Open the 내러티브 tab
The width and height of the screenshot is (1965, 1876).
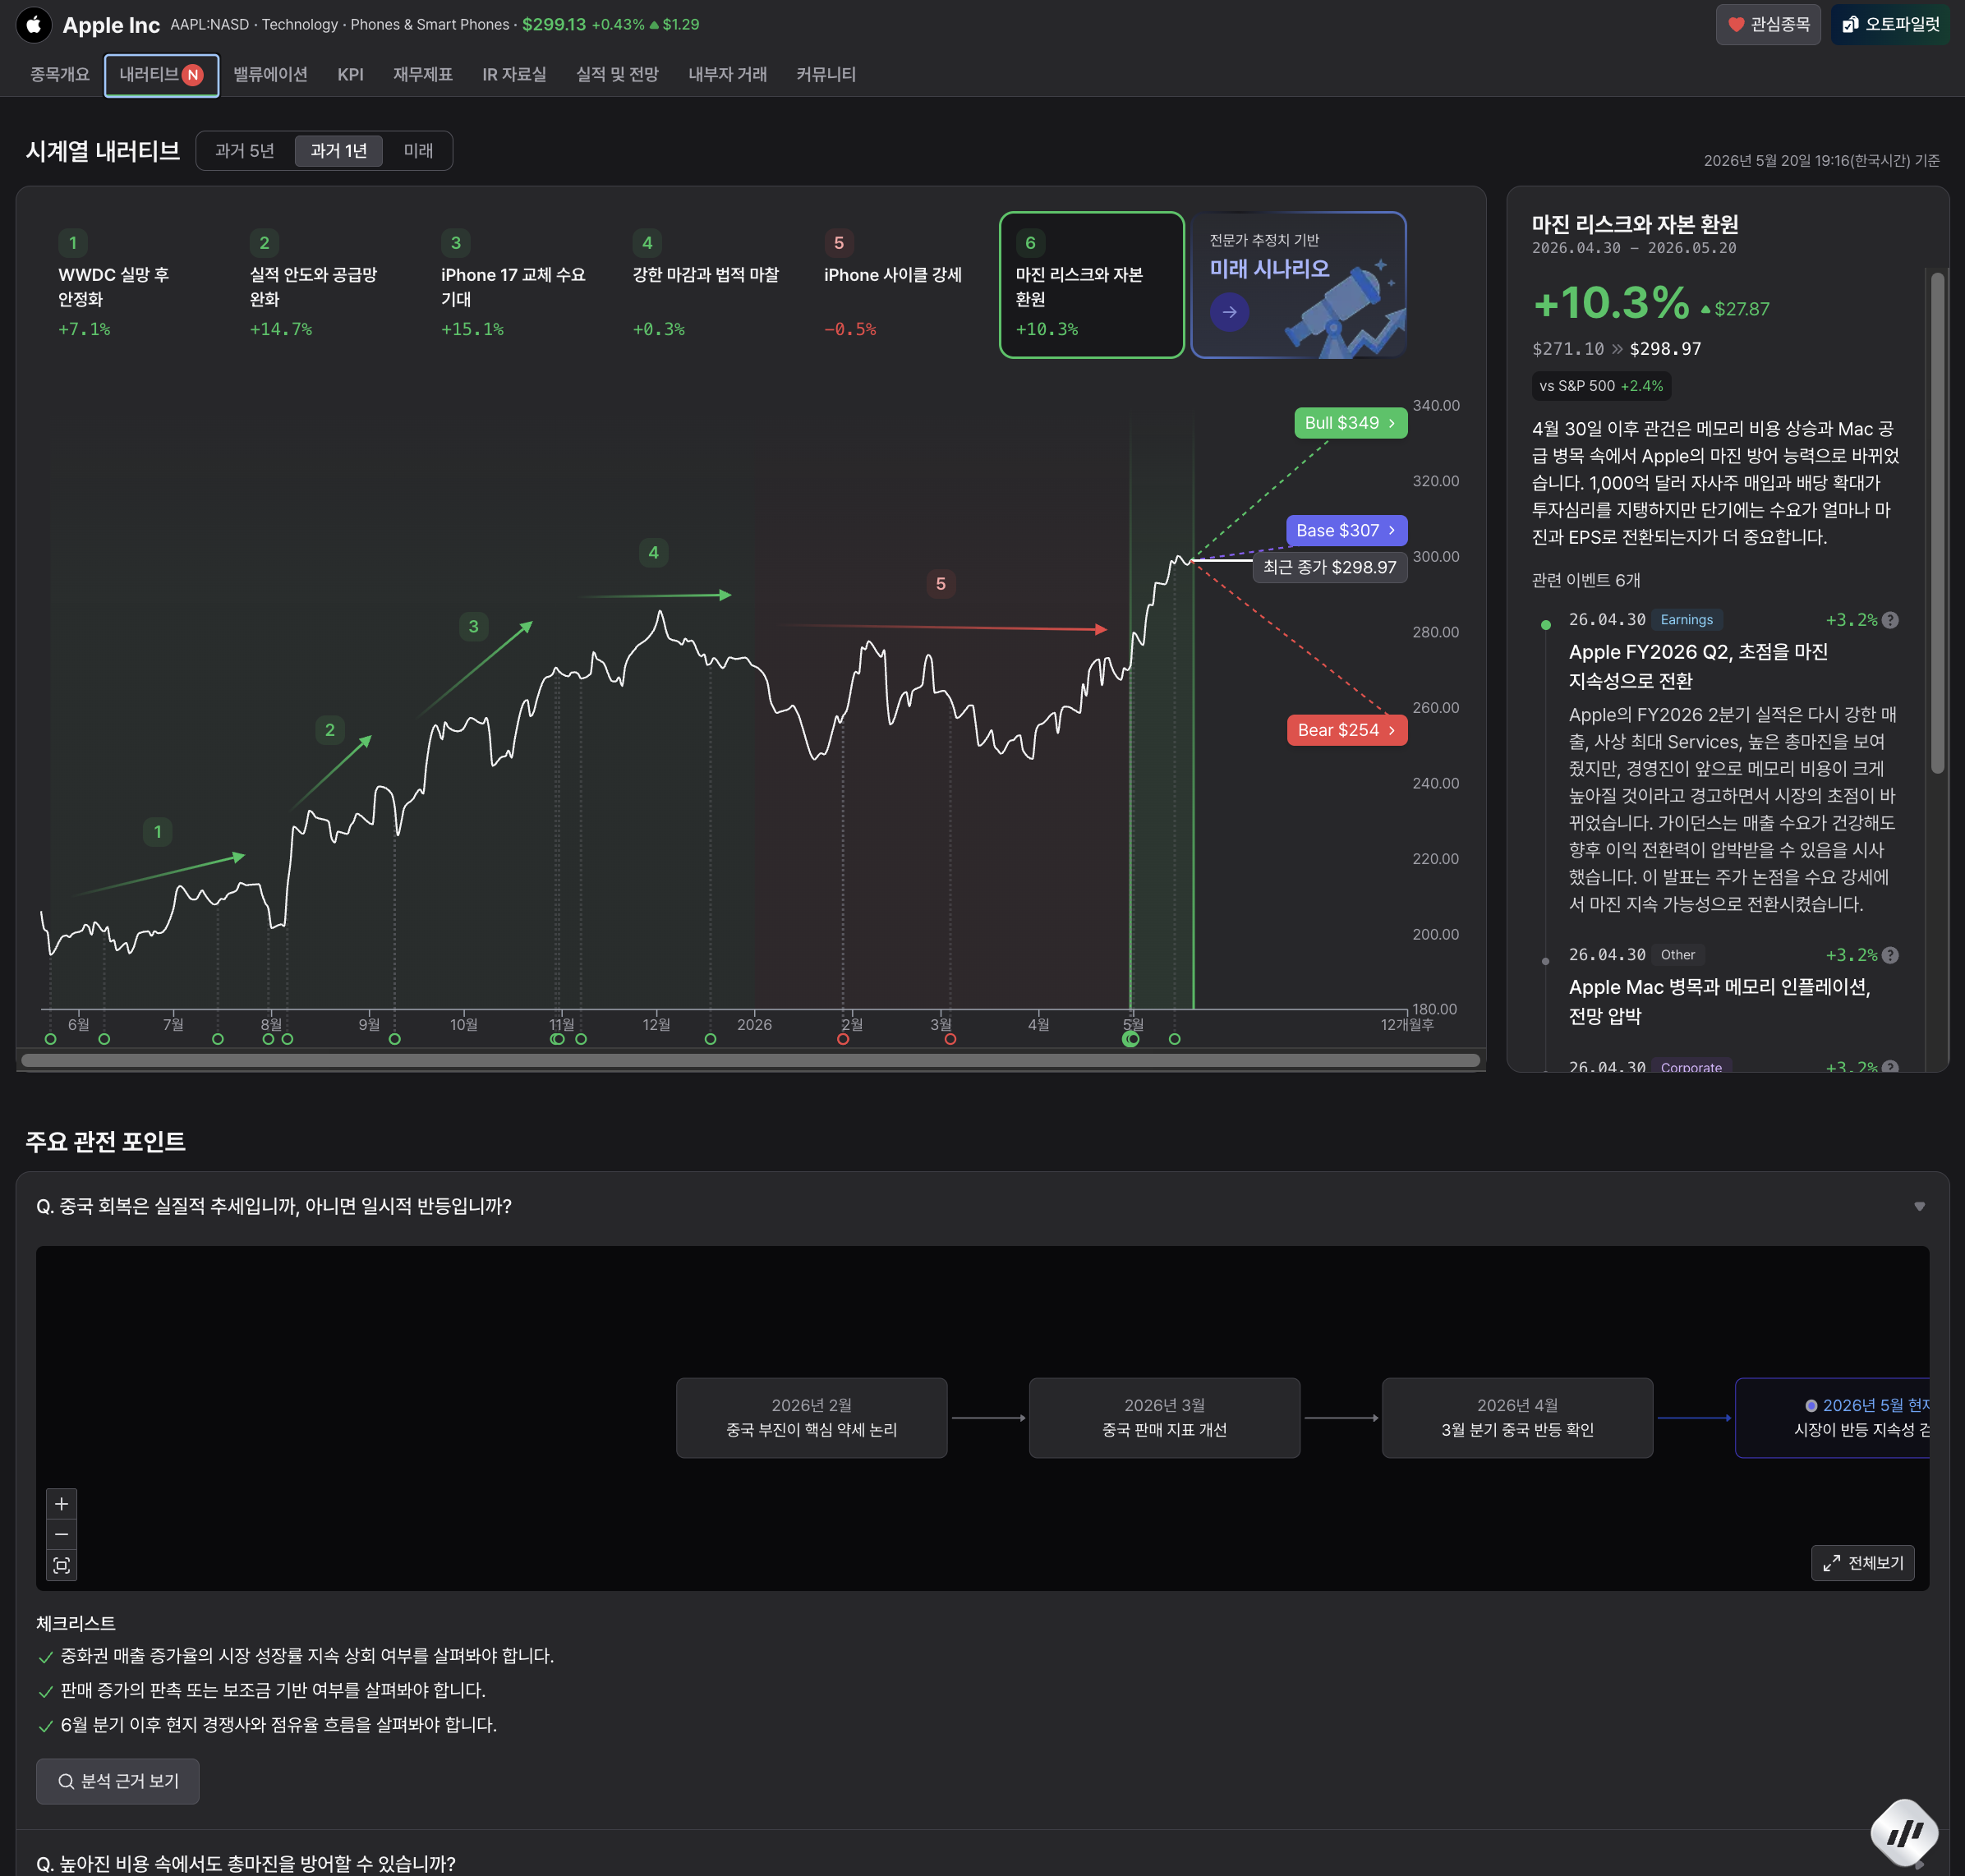pos(161,75)
